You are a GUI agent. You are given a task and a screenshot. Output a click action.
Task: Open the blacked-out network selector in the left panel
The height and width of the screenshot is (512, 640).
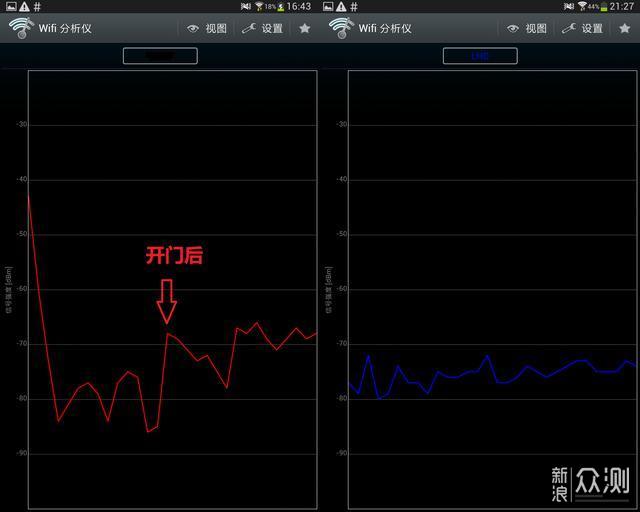[x=160, y=56]
